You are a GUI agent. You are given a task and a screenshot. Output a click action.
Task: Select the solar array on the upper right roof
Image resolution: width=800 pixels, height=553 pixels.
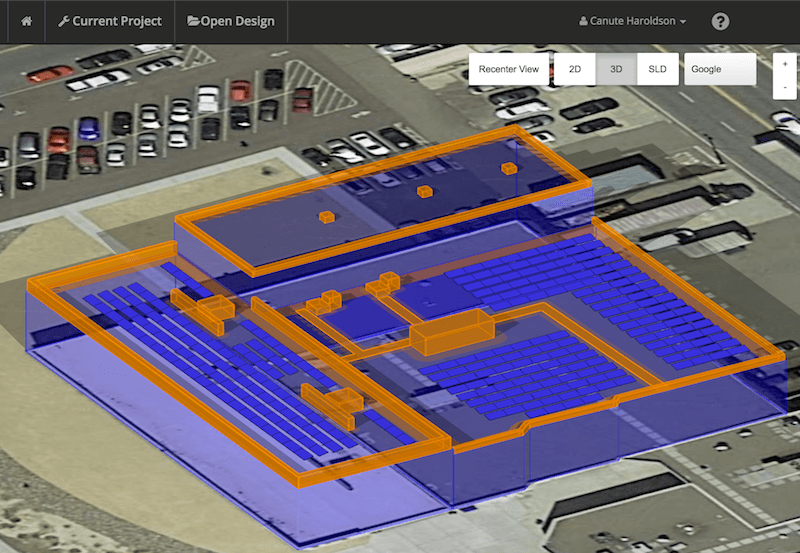[x=600, y=290]
